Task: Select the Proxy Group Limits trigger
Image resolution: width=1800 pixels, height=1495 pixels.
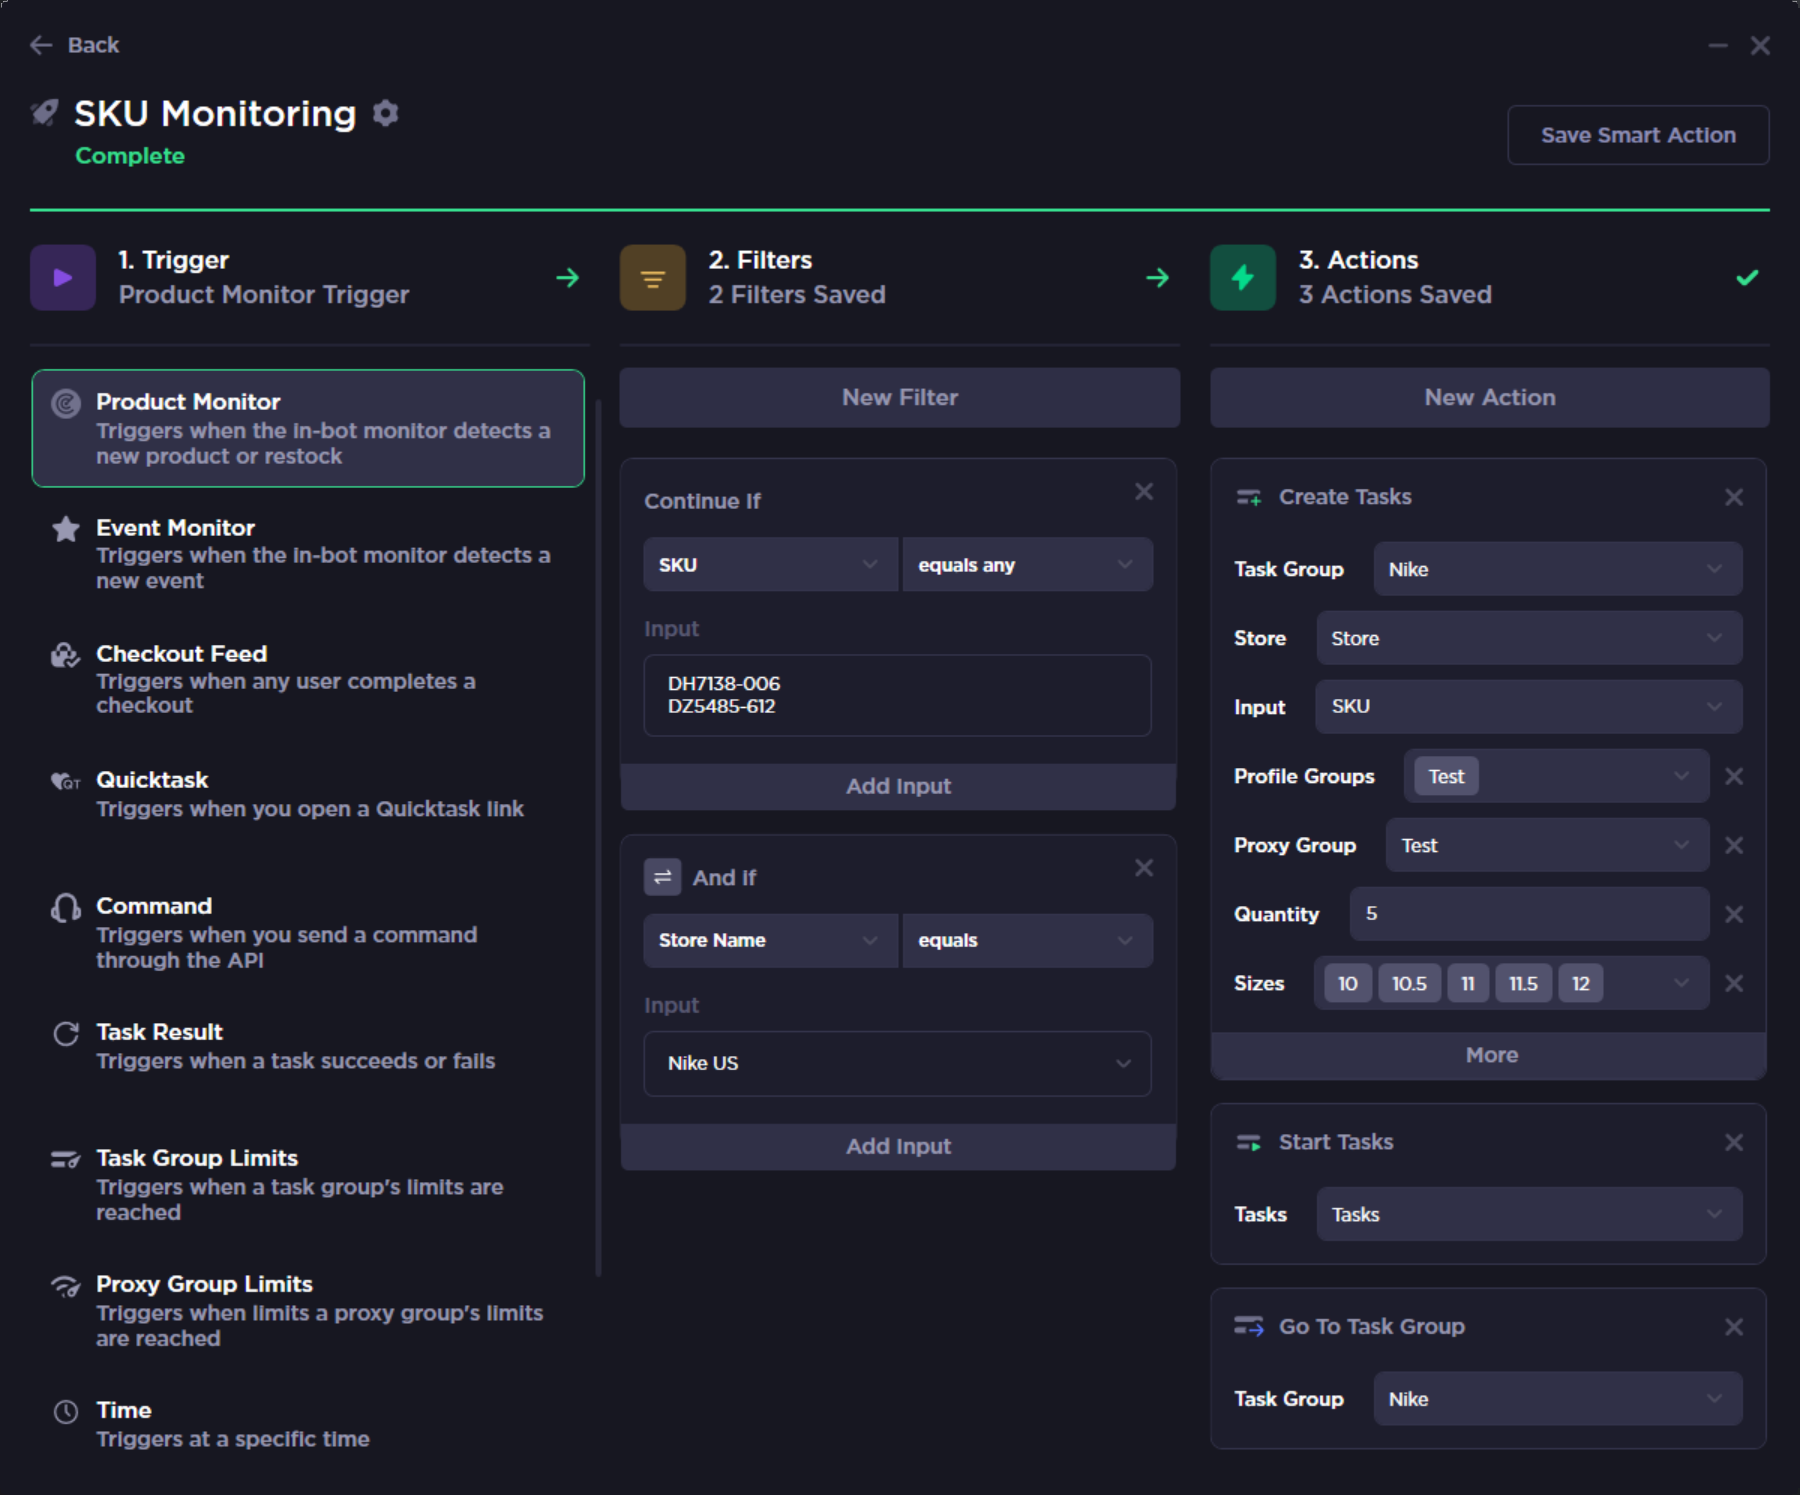Action: [x=308, y=1310]
